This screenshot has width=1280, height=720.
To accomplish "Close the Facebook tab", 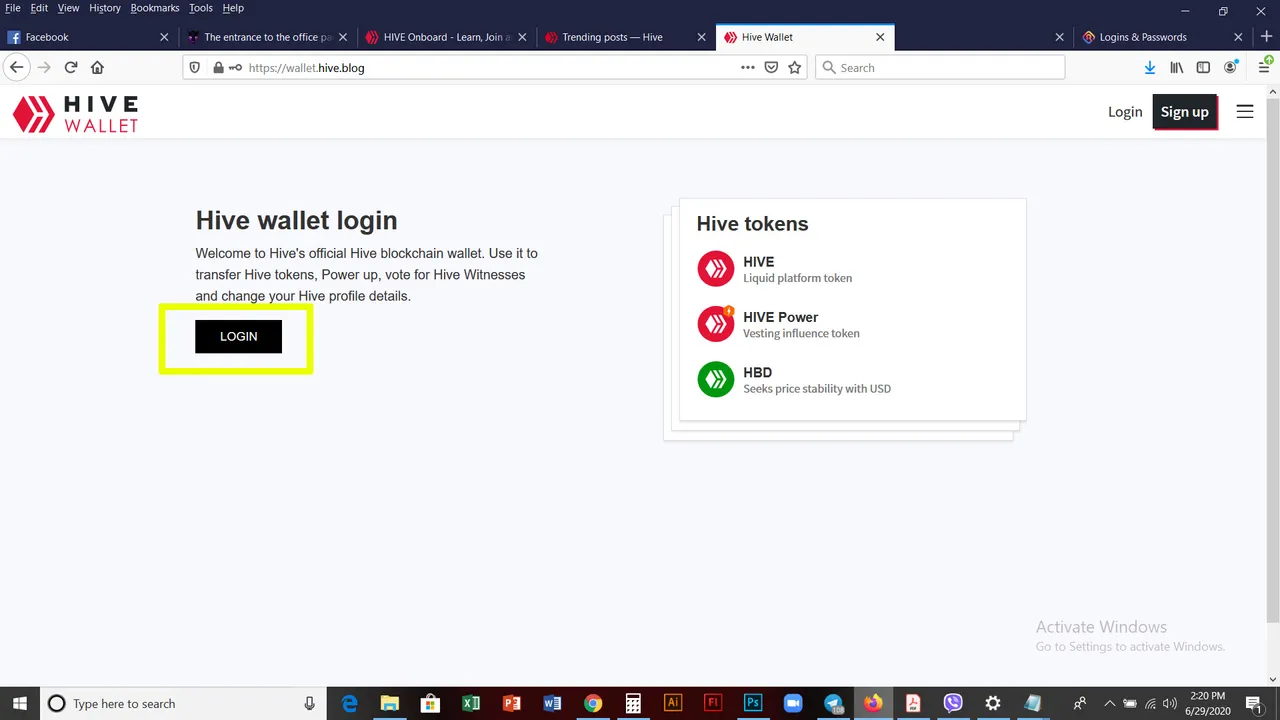I will pyautogui.click(x=164, y=37).
